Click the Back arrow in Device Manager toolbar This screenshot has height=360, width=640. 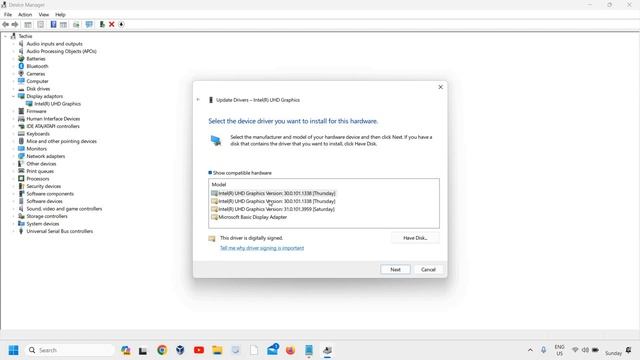click(x=5, y=24)
